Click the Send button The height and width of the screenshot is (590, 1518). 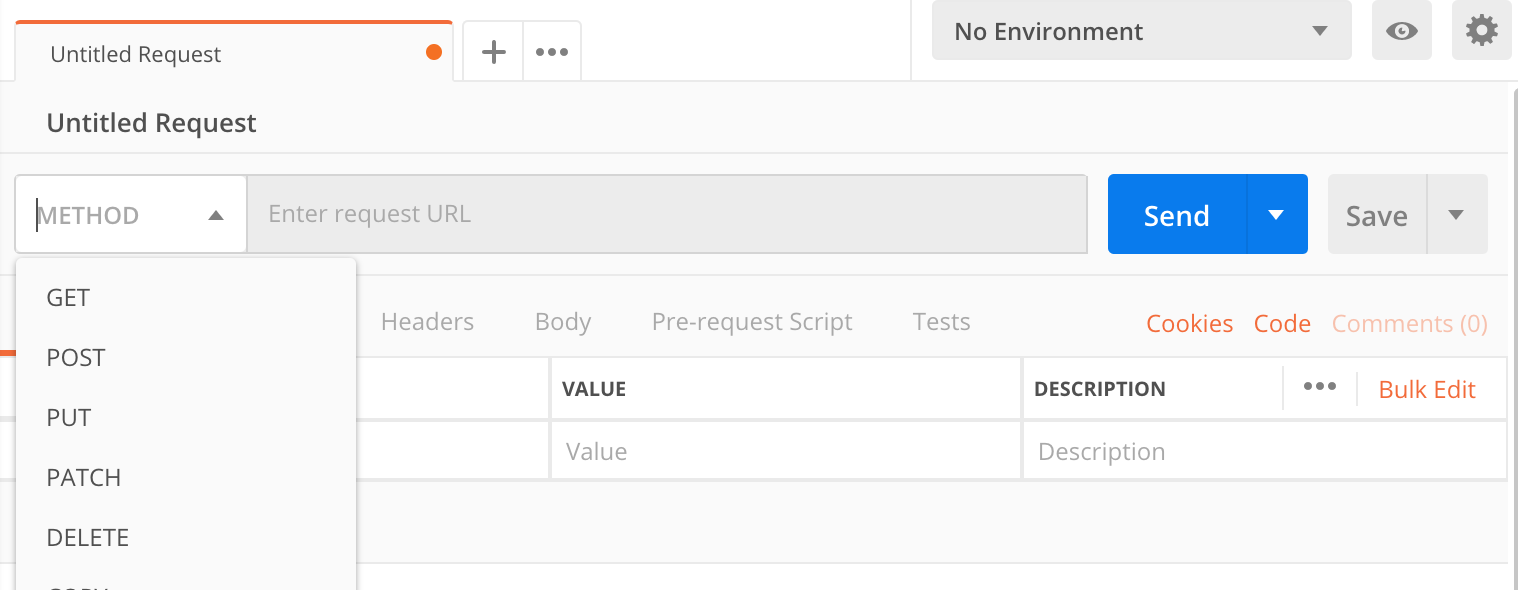pyautogui.click(x=1176, y=214)
